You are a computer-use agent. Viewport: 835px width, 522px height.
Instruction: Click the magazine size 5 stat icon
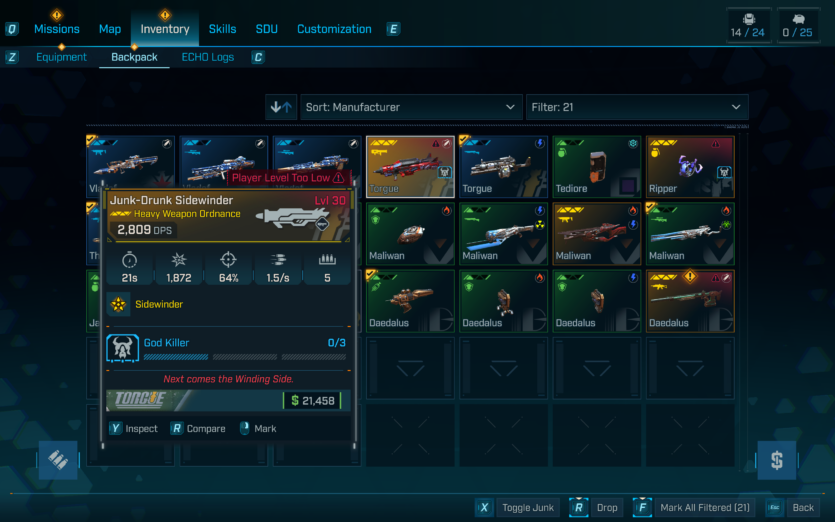(x=327, y=260)
